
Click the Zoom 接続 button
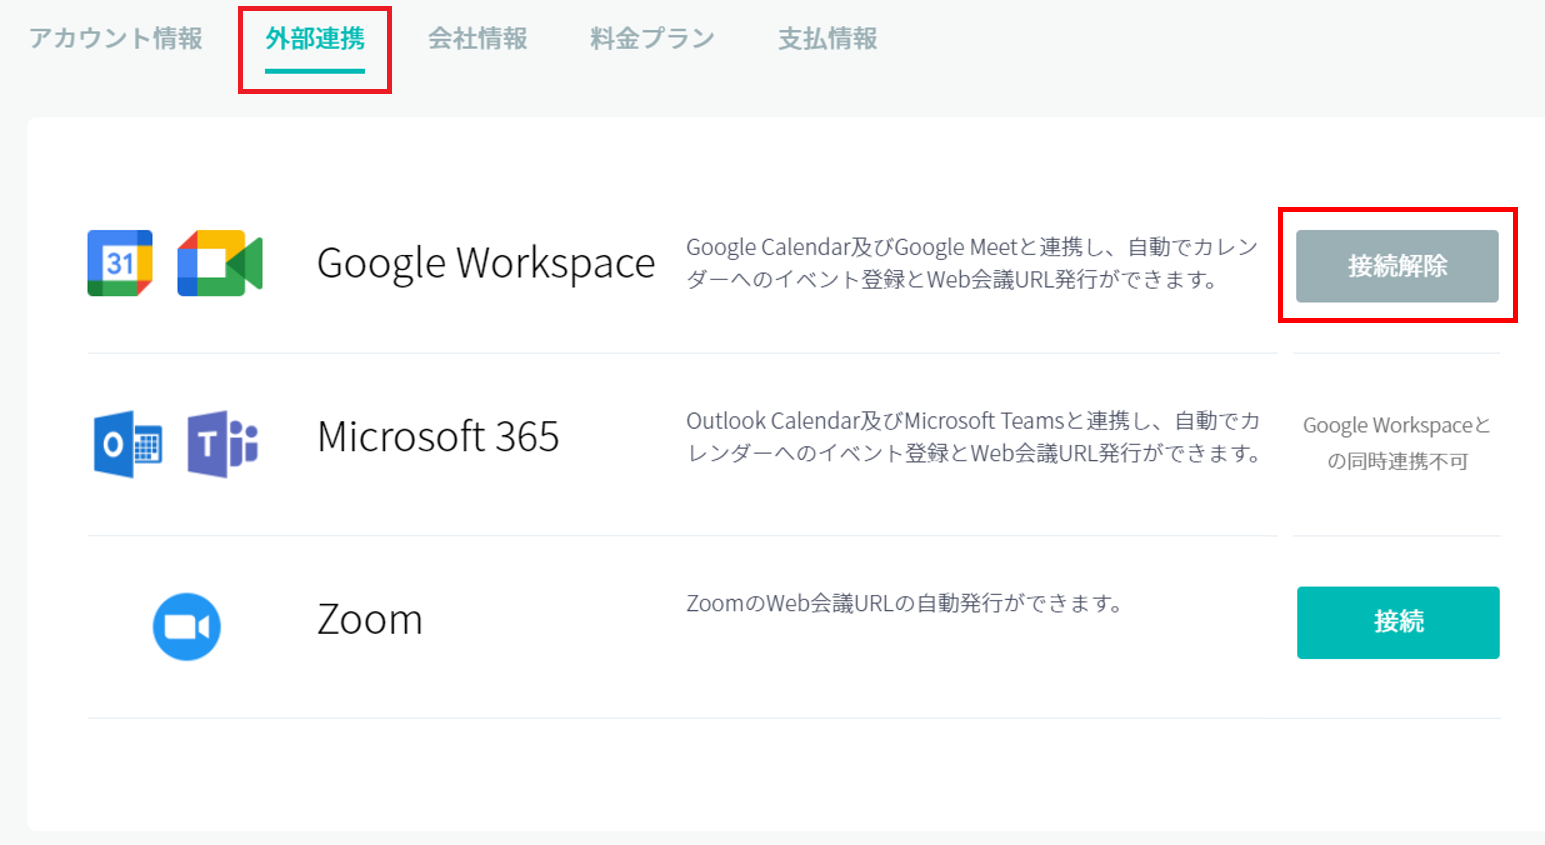click(1398, 622)
